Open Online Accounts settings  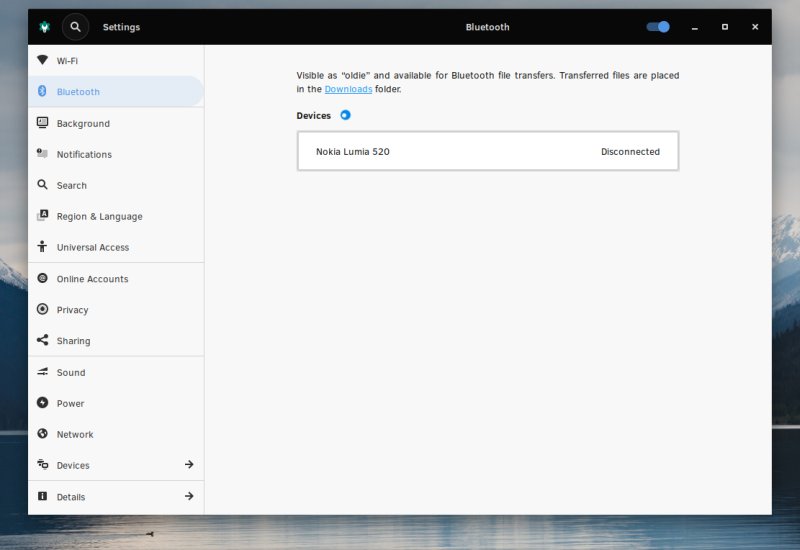pos(116,279)
